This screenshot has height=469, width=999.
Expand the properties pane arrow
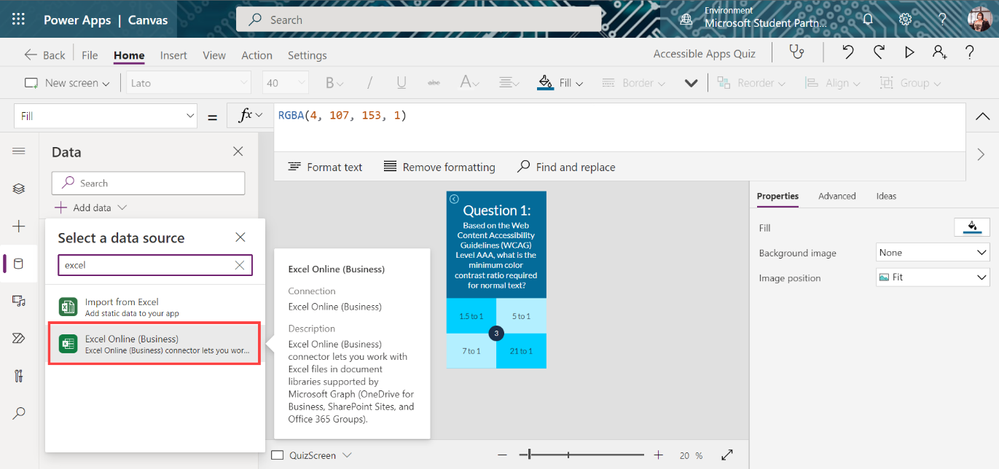click(981, 154)
